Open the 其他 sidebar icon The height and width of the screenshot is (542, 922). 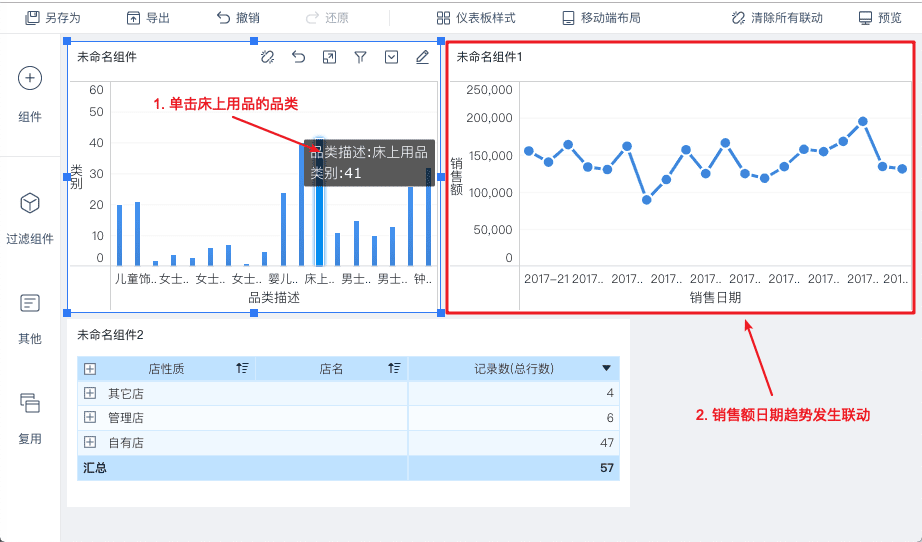coord(30,303)
